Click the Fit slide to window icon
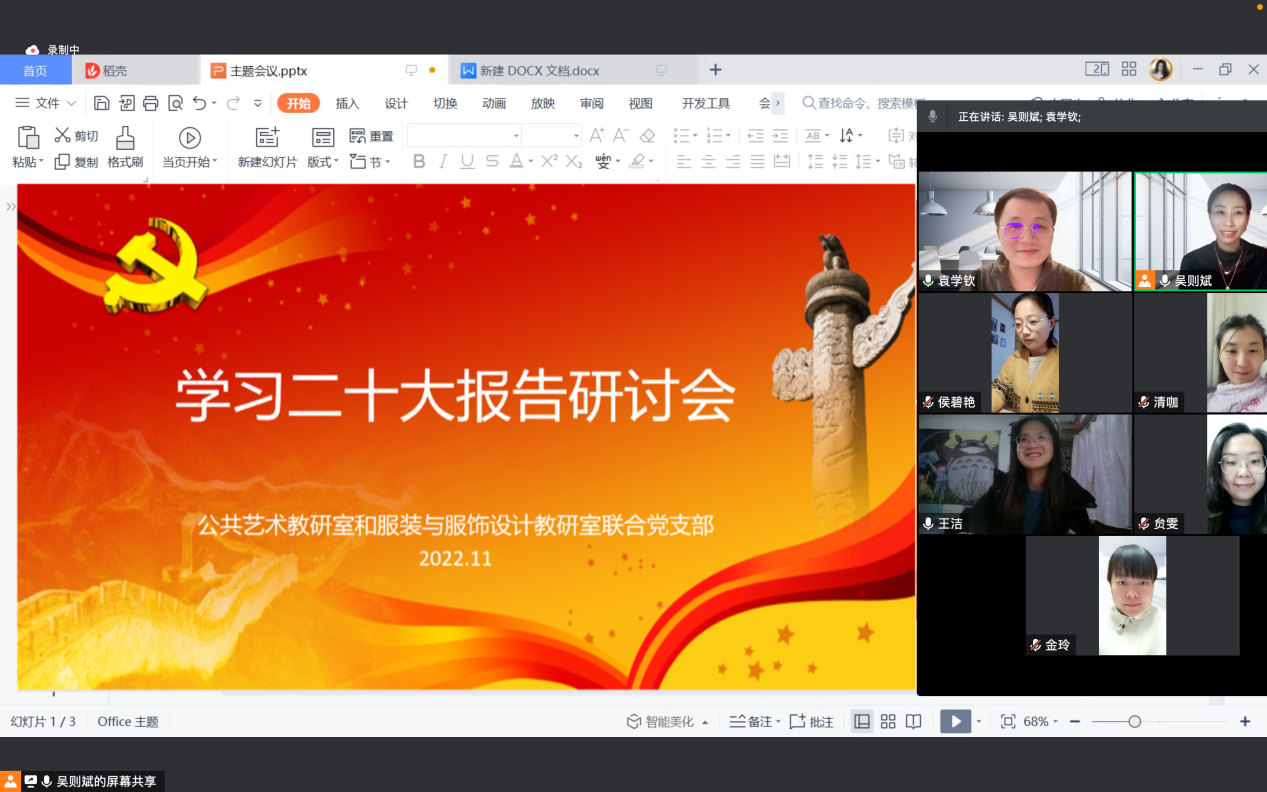 [1008, 722]
